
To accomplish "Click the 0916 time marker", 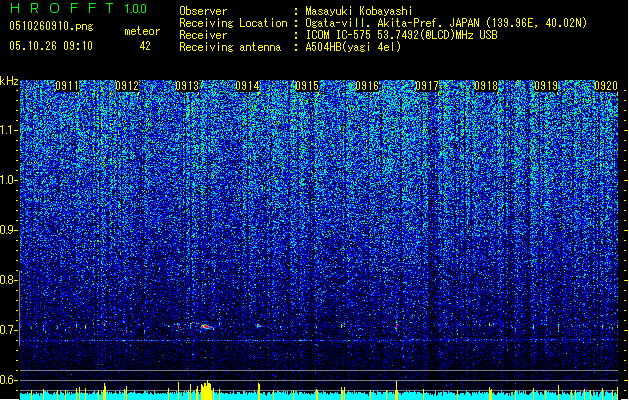I will click(x=367, y=86).
